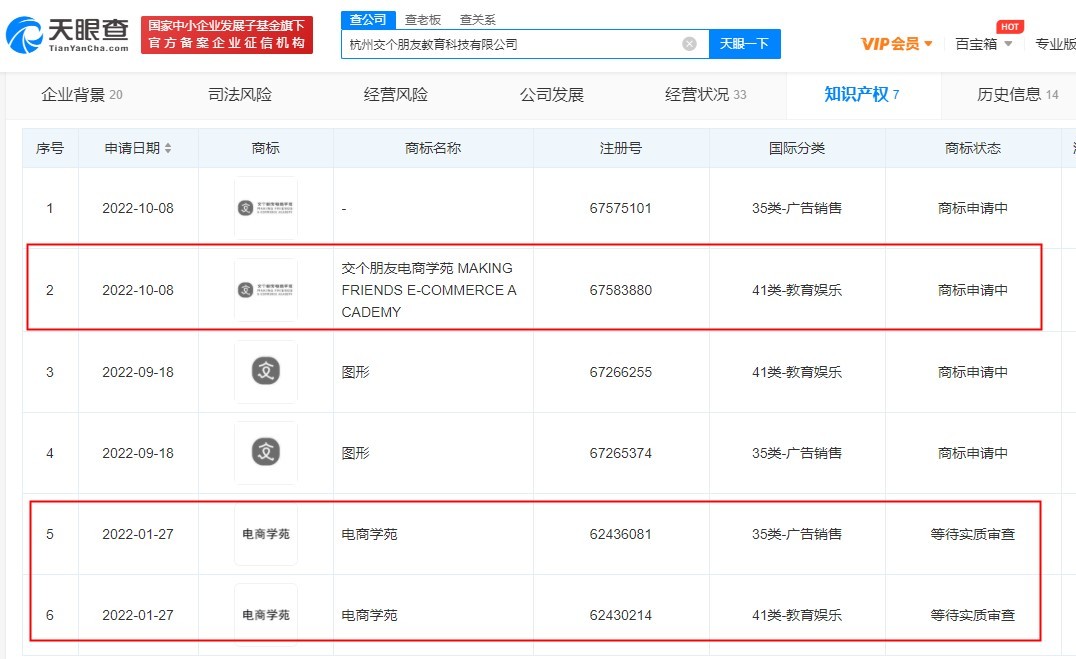
Task: Click the 注册号 column header
Action: [621, 148]
